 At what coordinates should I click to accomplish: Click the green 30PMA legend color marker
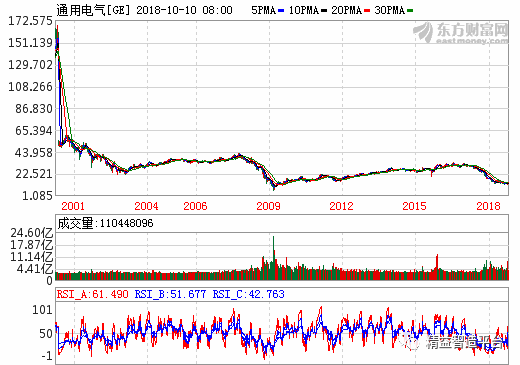(x=410, y=11)
